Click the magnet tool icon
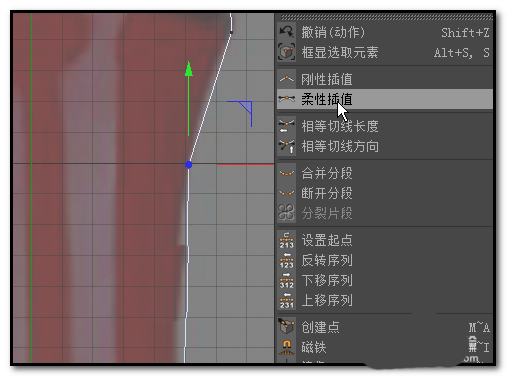Screen dimensions: 507x377 [x=286, y=347]
